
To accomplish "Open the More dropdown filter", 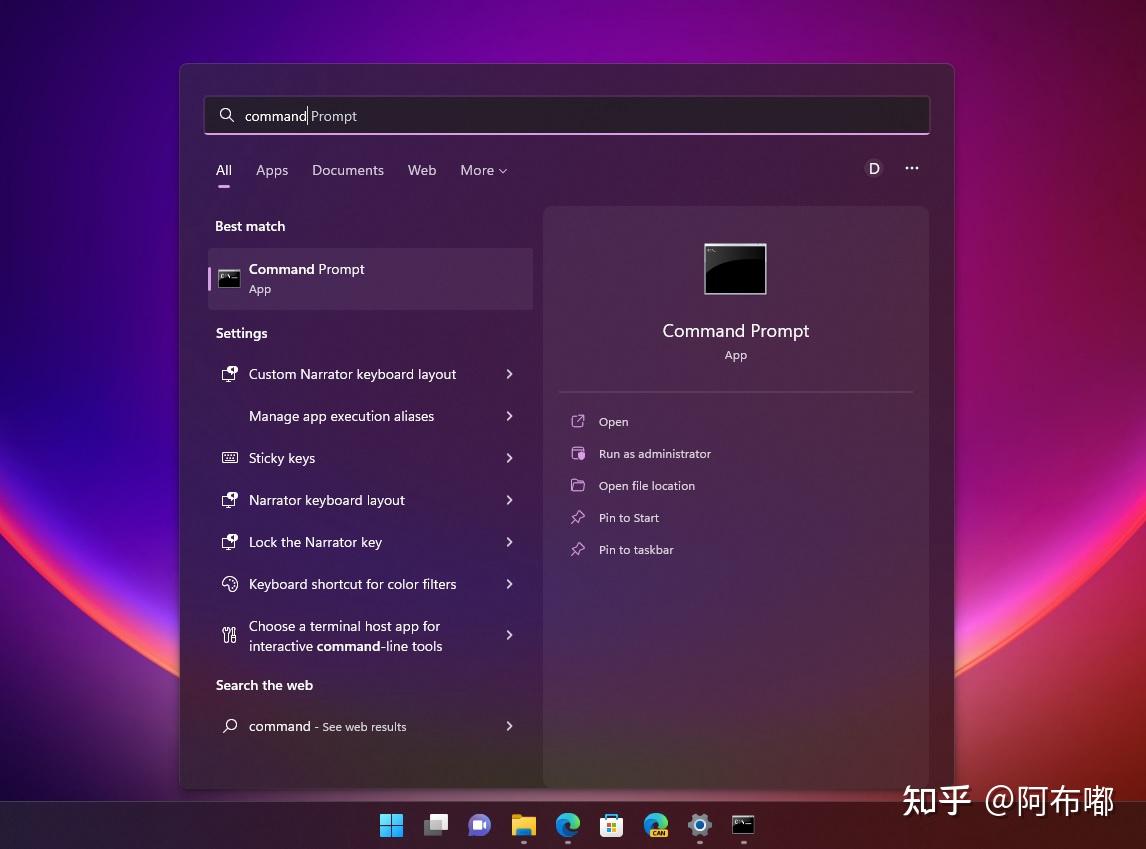I will 483,170.
